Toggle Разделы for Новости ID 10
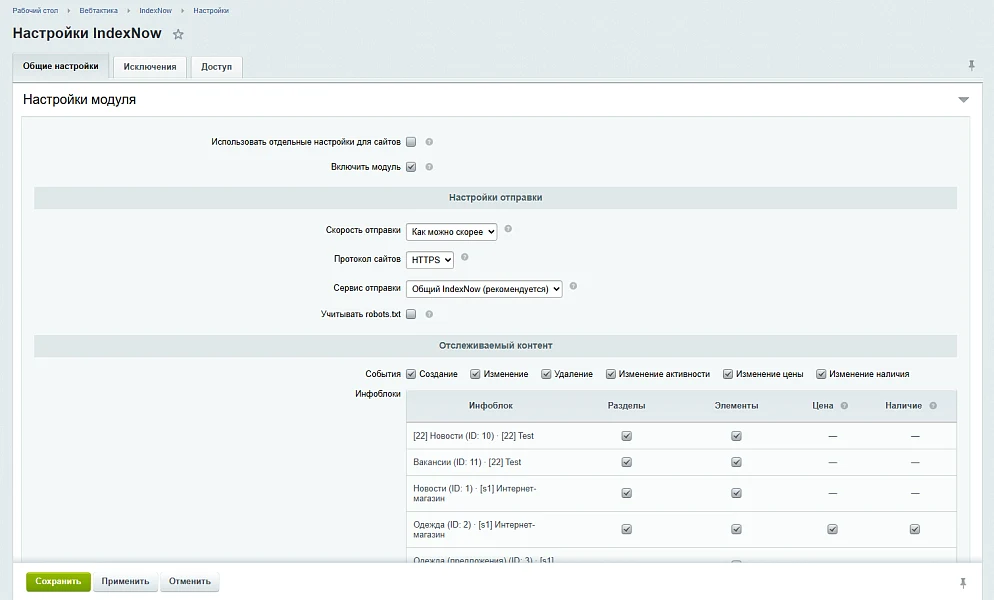This screenshot has height=600, width=994. click(x=626, y=436)
